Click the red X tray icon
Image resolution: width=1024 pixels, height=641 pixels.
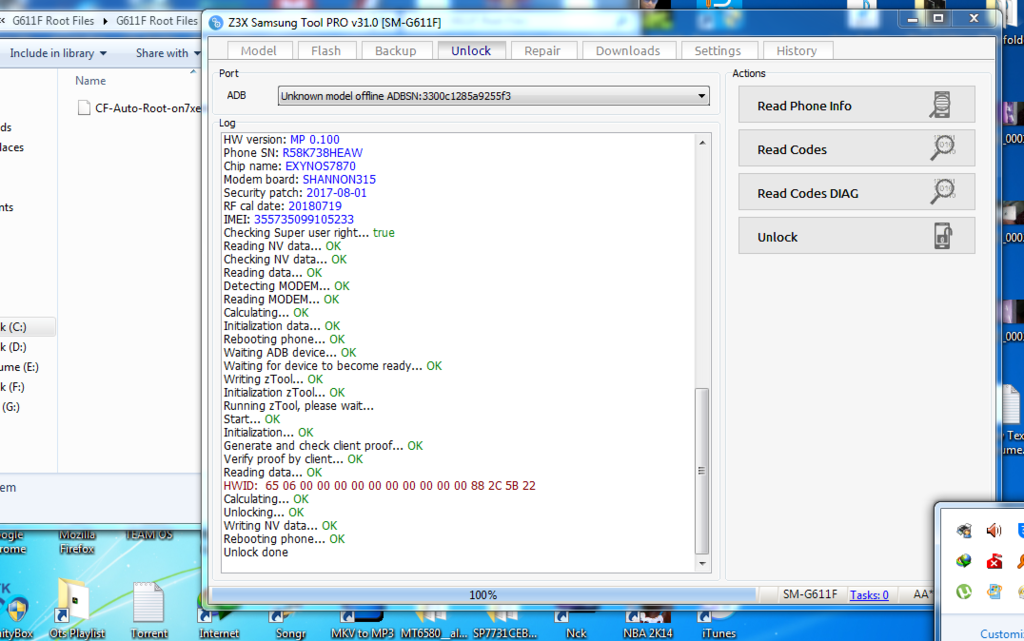click(994, 561)
